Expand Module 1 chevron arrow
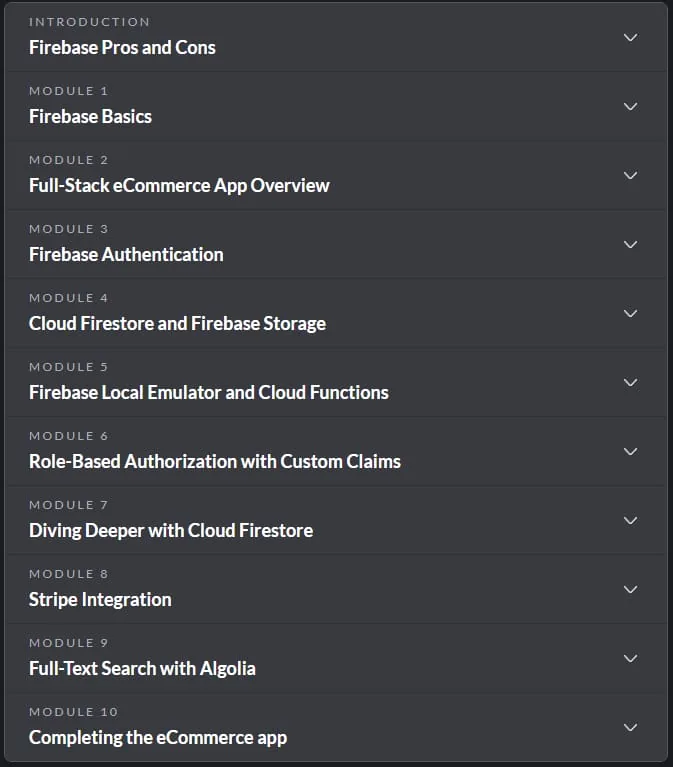 tap(630, 107)
